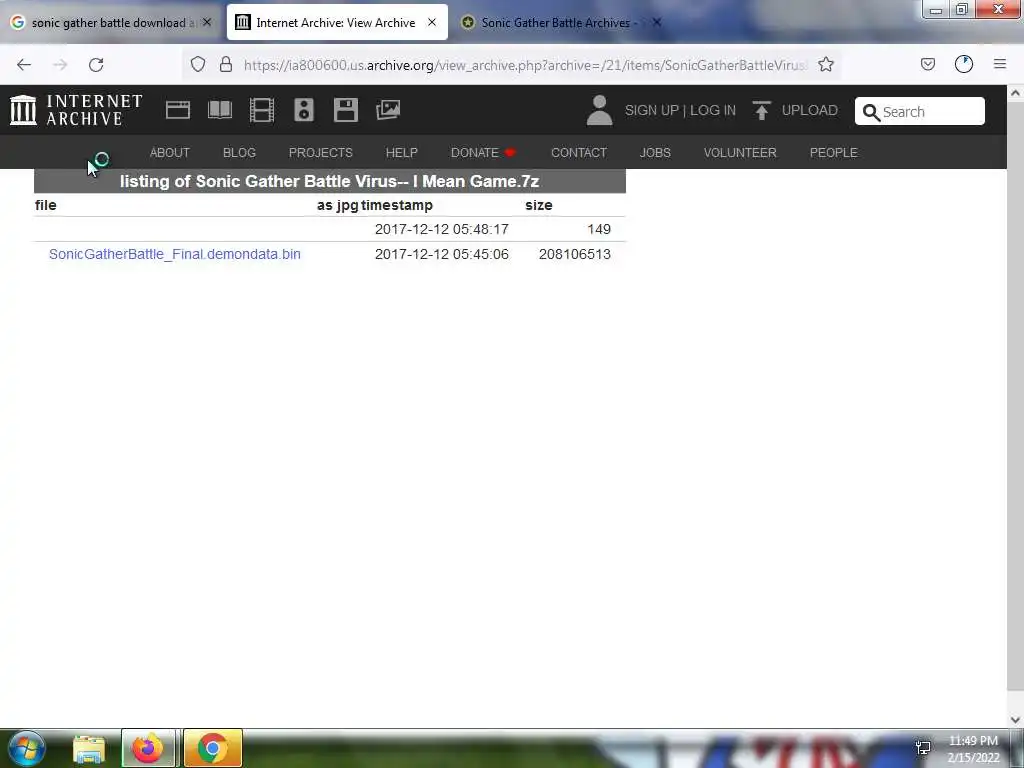Close the sonic gather battle download tab
The width and height of the screenshot is (1024, 768).
click(x=206, y=22)
